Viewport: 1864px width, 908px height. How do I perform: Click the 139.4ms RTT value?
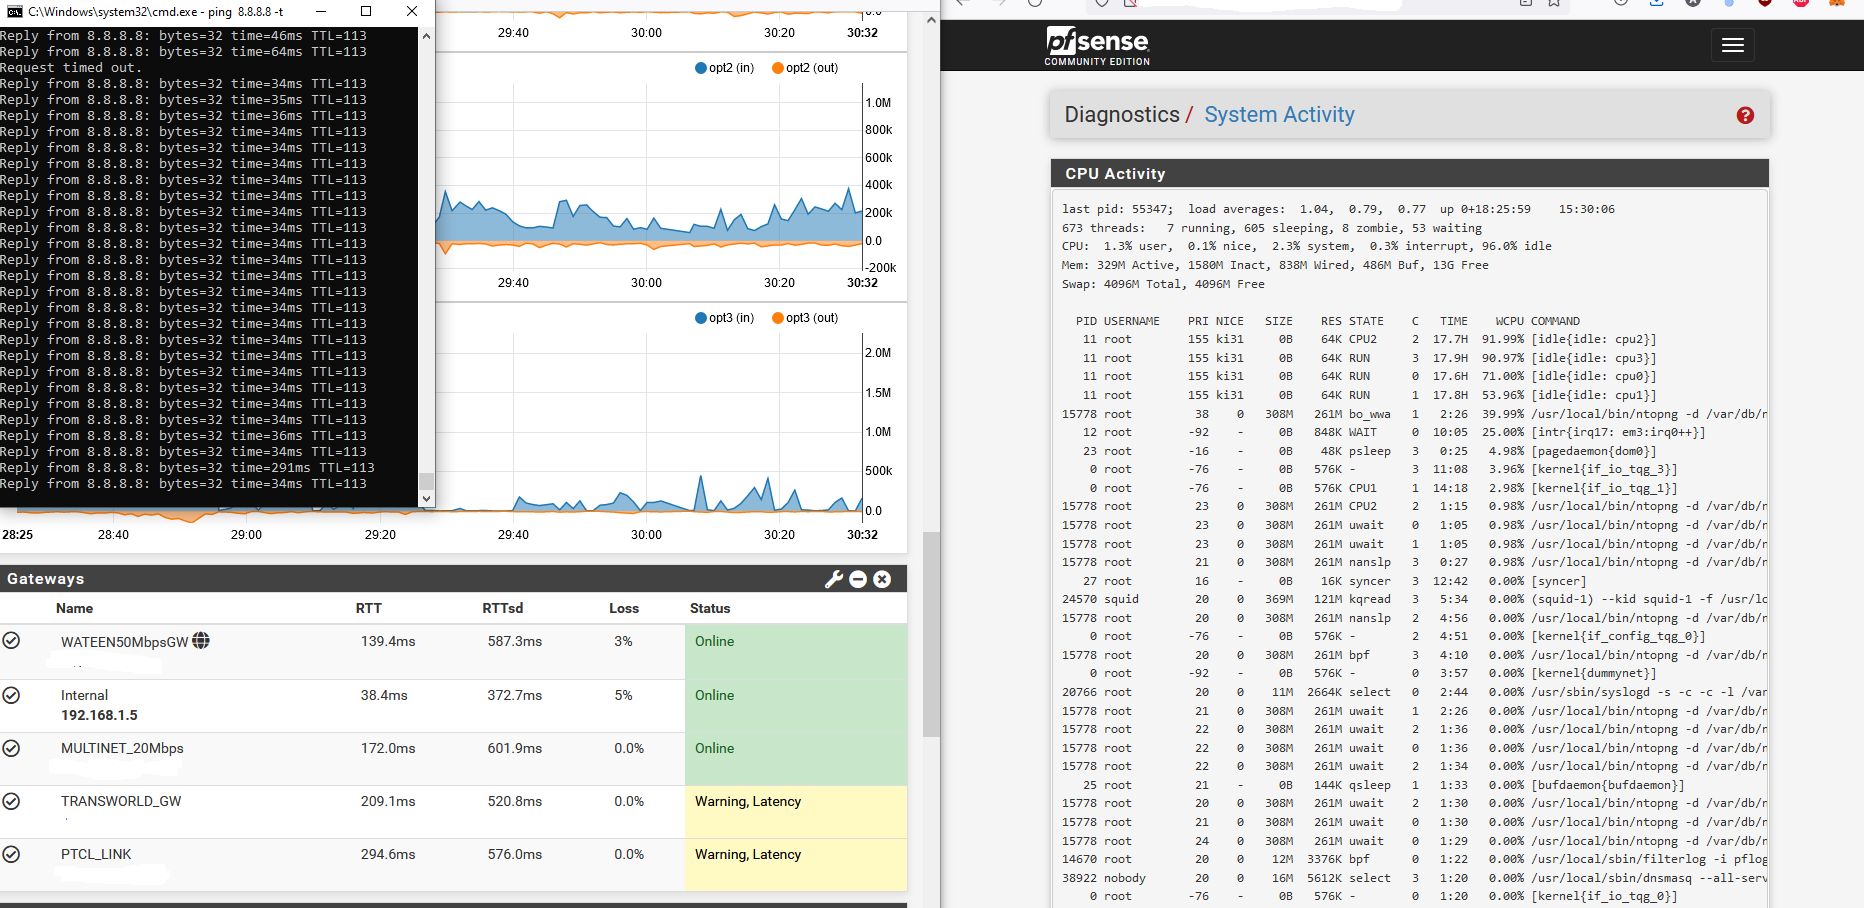pos(388,641)
